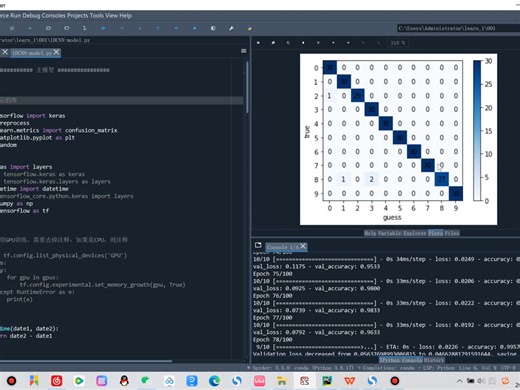Click the plot zoom percentage box
Screen dimensions: 520x390
point(397,43)
